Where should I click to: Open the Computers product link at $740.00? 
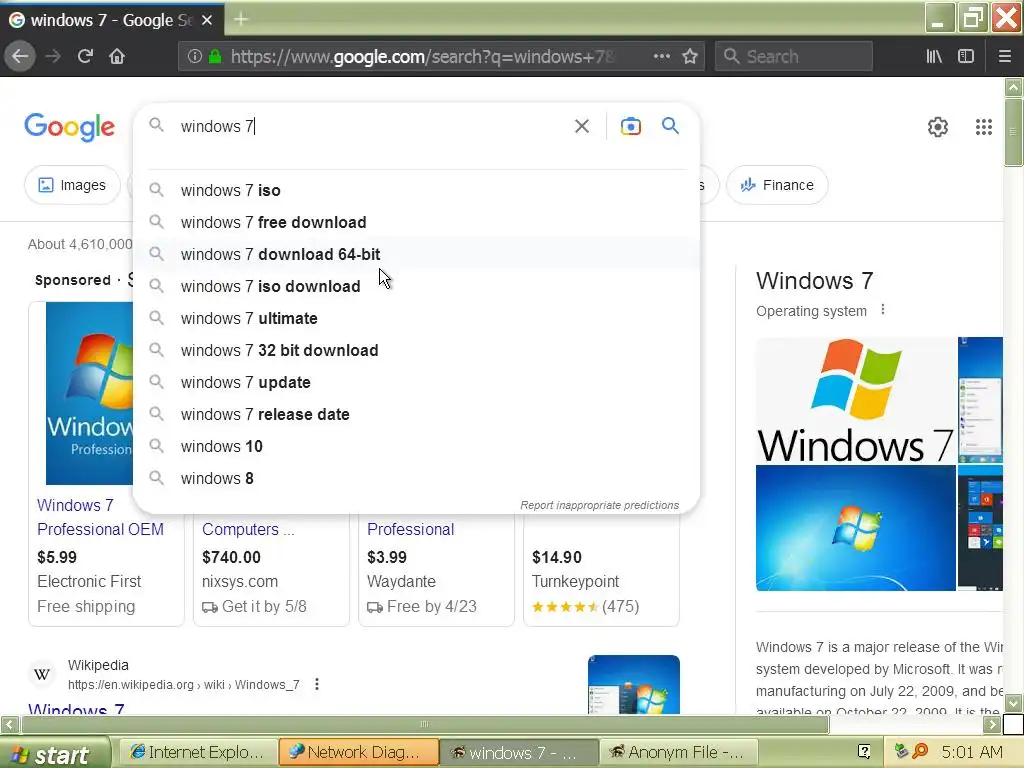tap(248, 529)
